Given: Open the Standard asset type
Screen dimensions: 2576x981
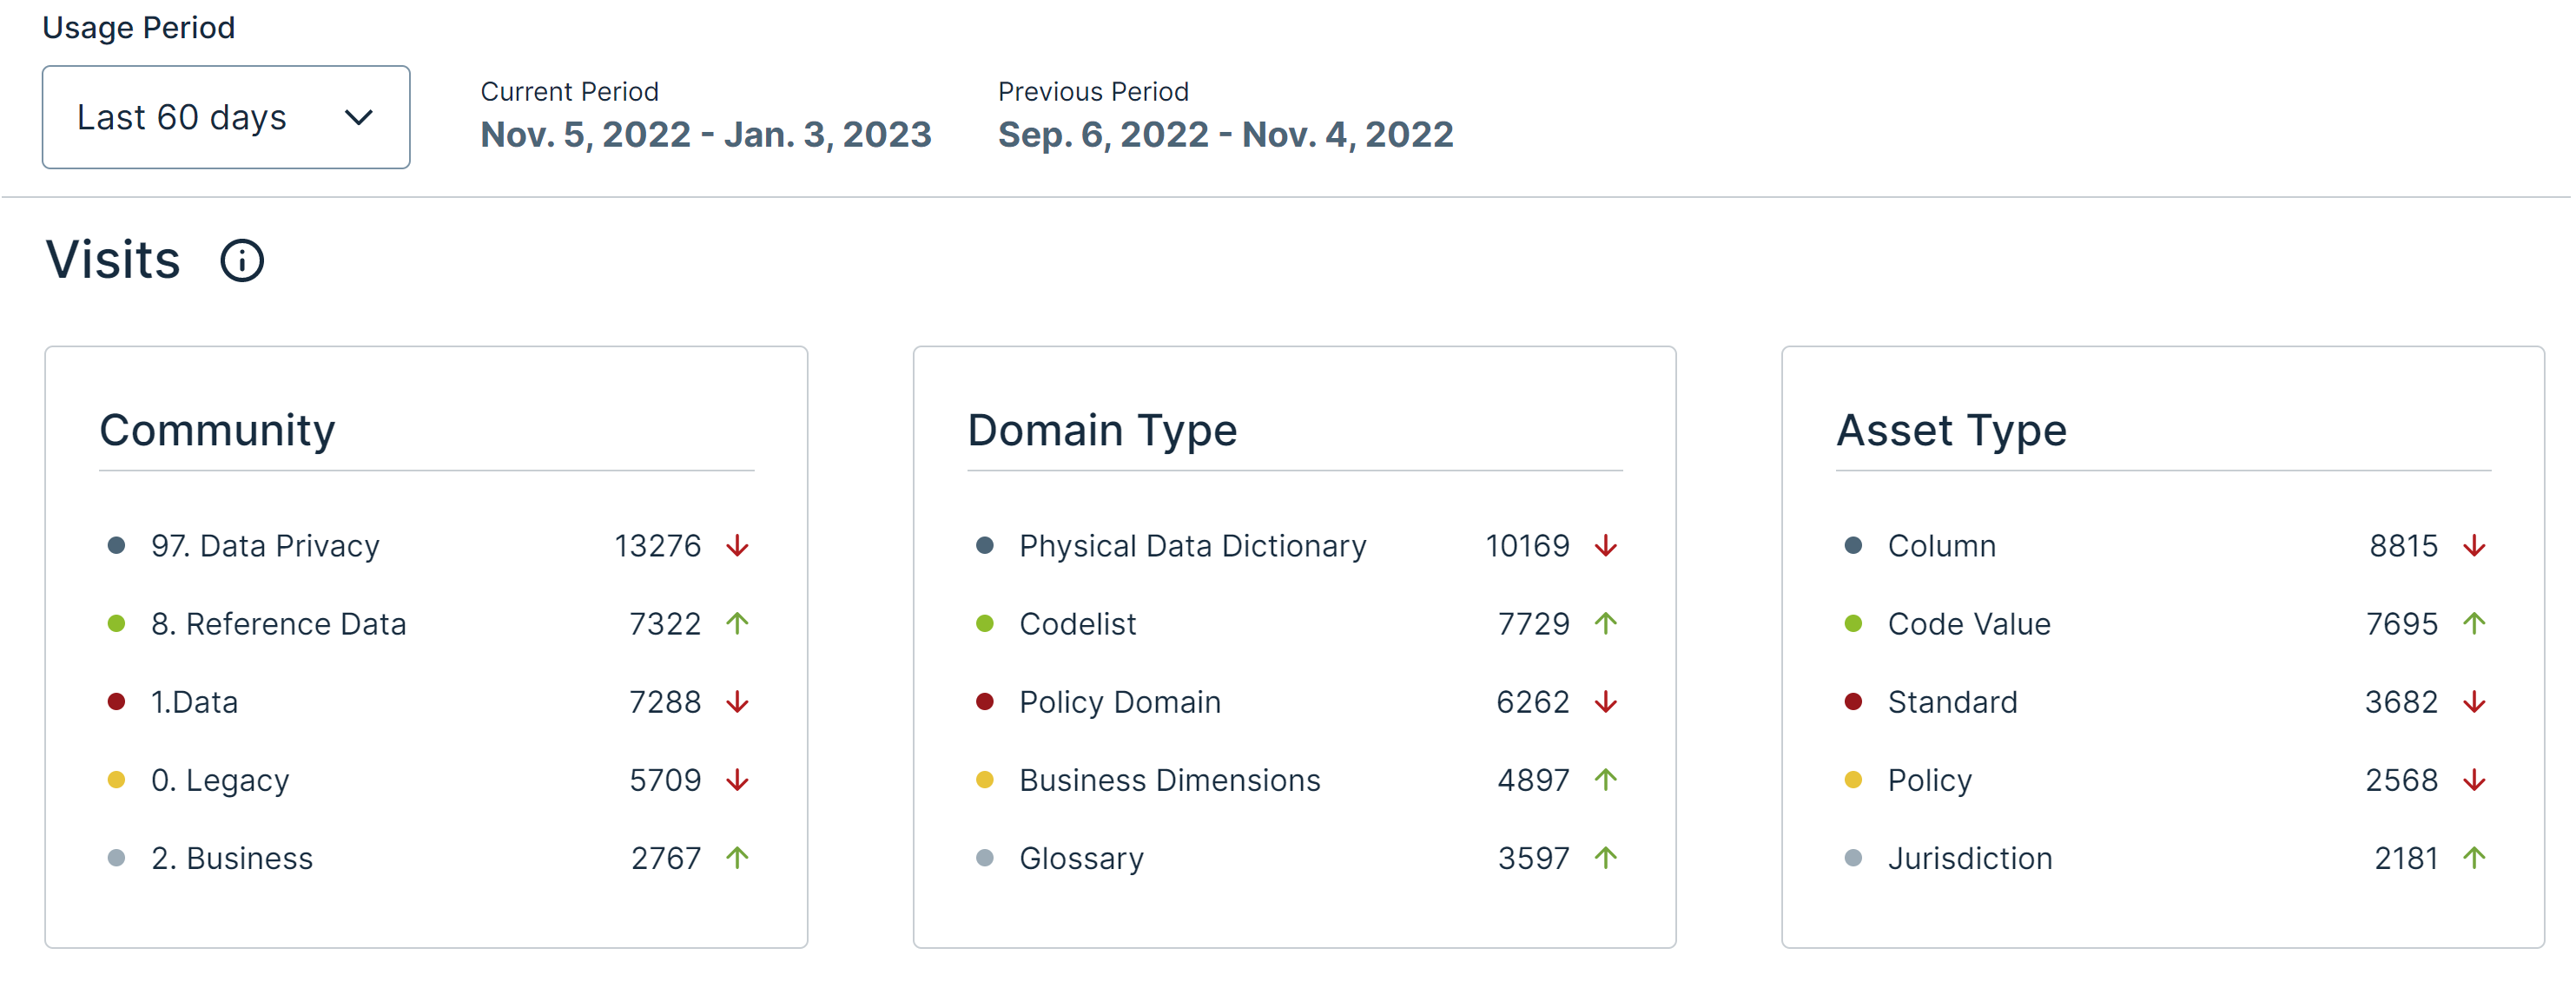Looking at the screenshot, I should 1952,702.
